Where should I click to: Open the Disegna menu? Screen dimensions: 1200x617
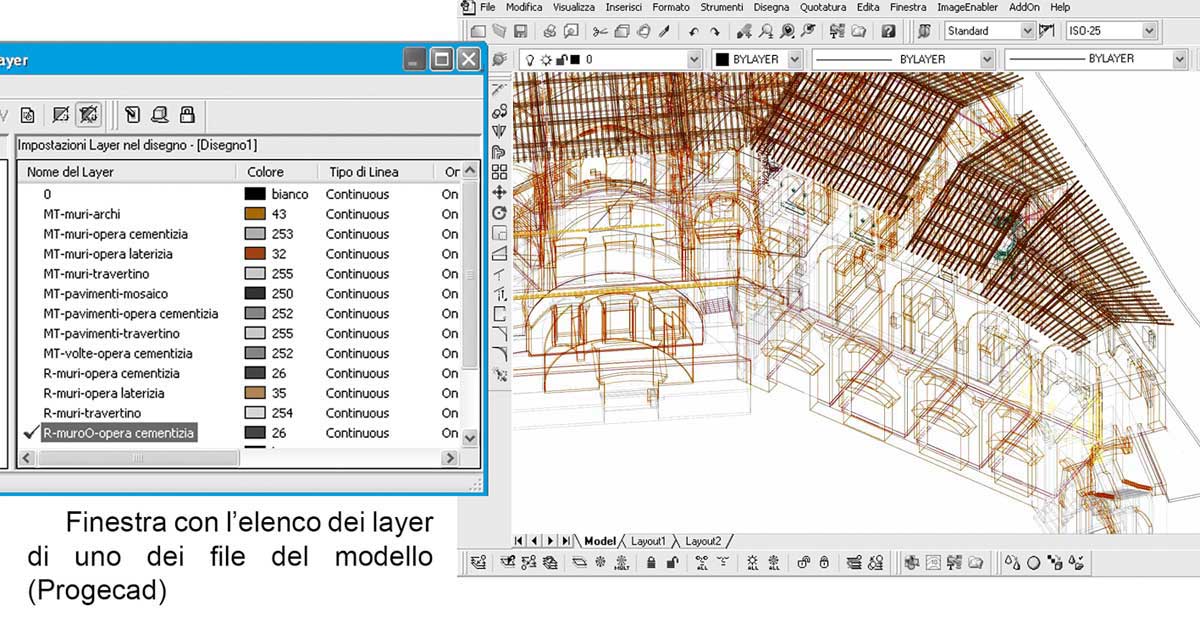tap(771, 7)
